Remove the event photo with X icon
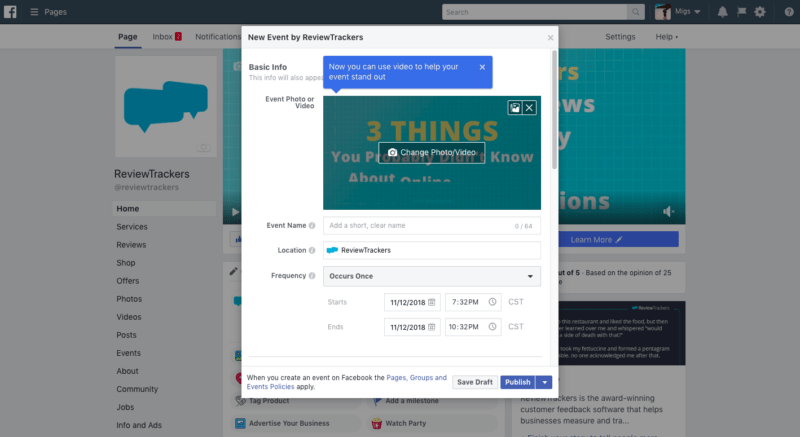Viewport: 800px width, 437px height. click(x=529, y=108)
